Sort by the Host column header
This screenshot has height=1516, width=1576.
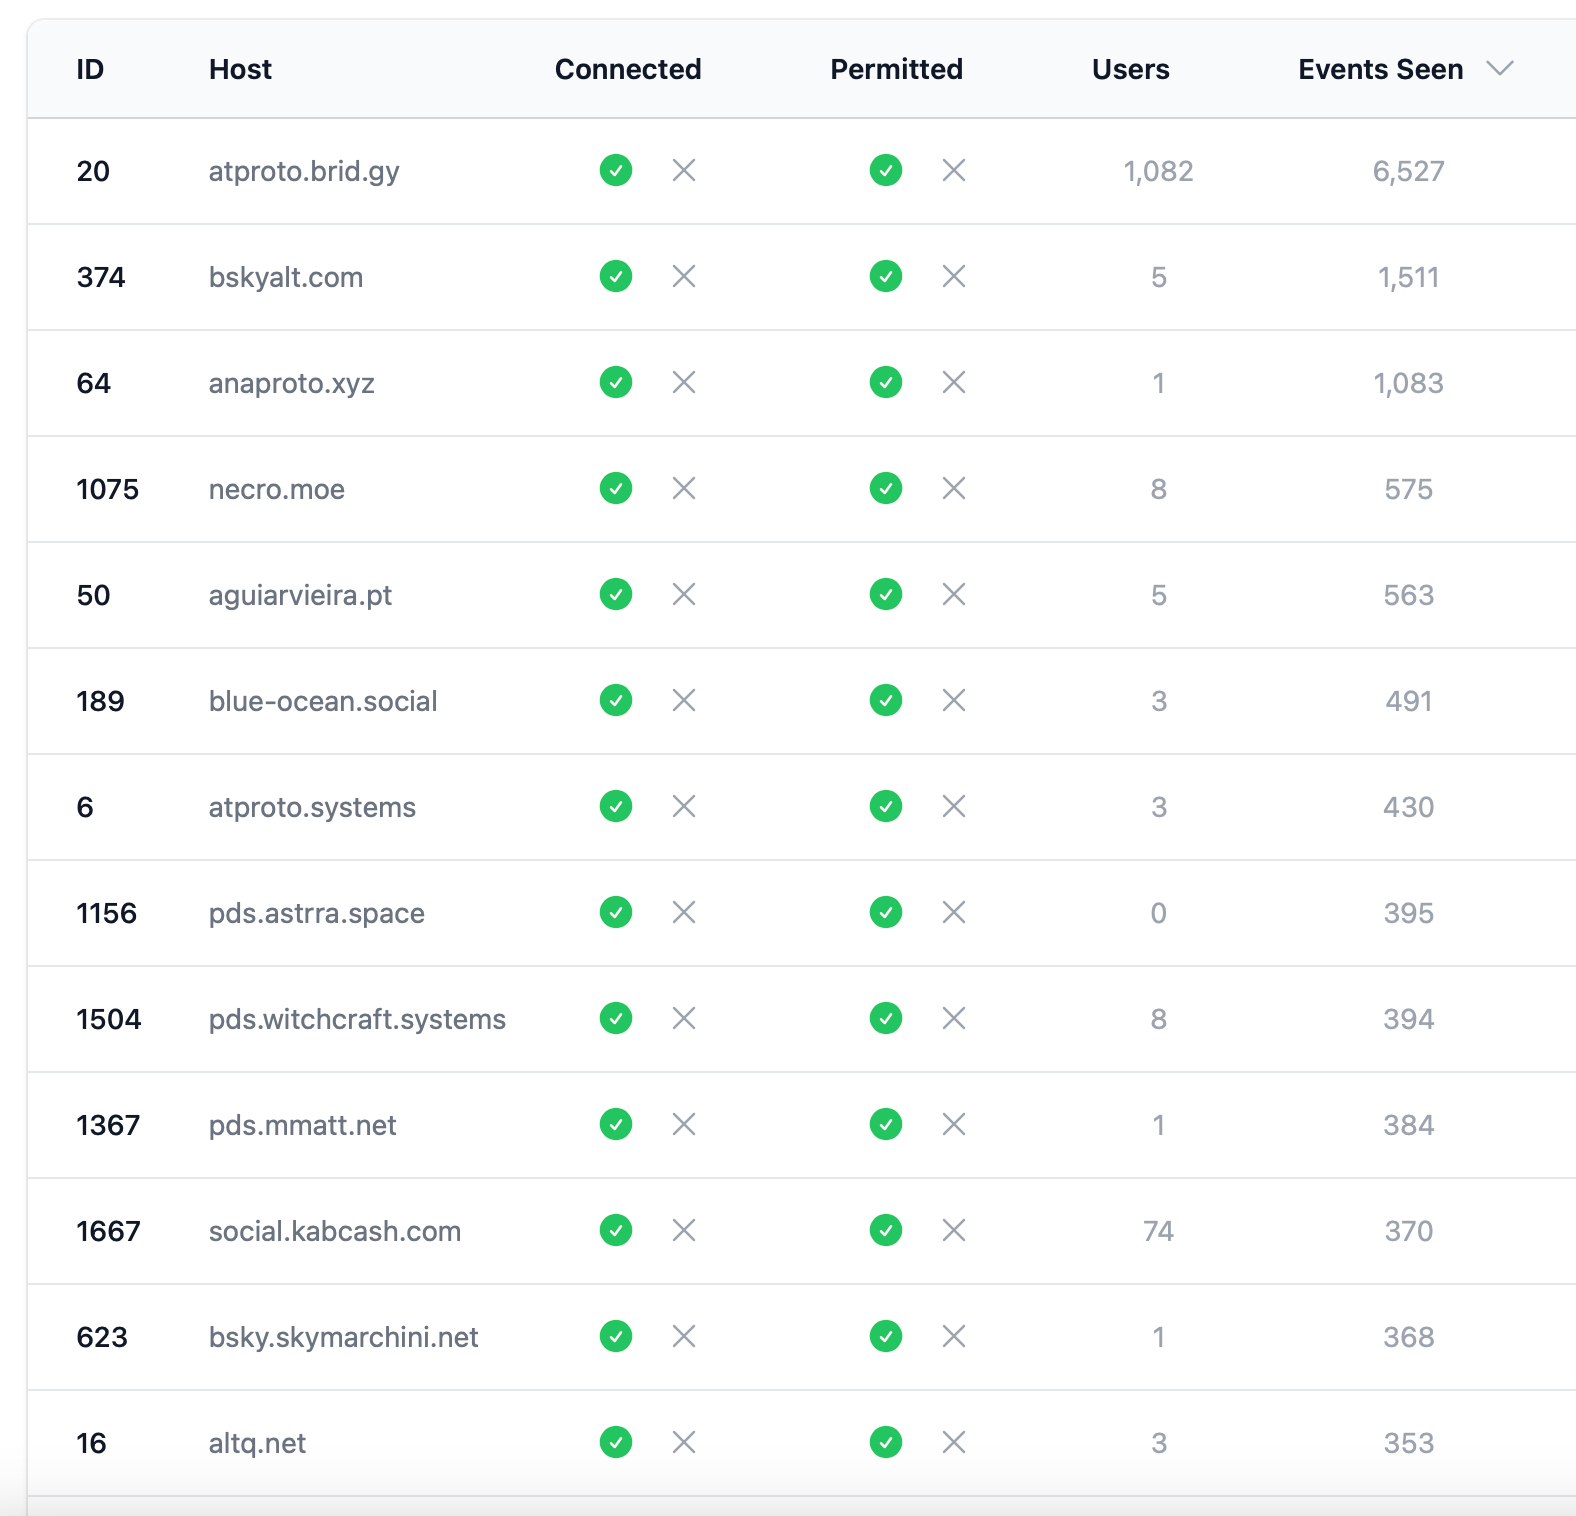[240, 69]
